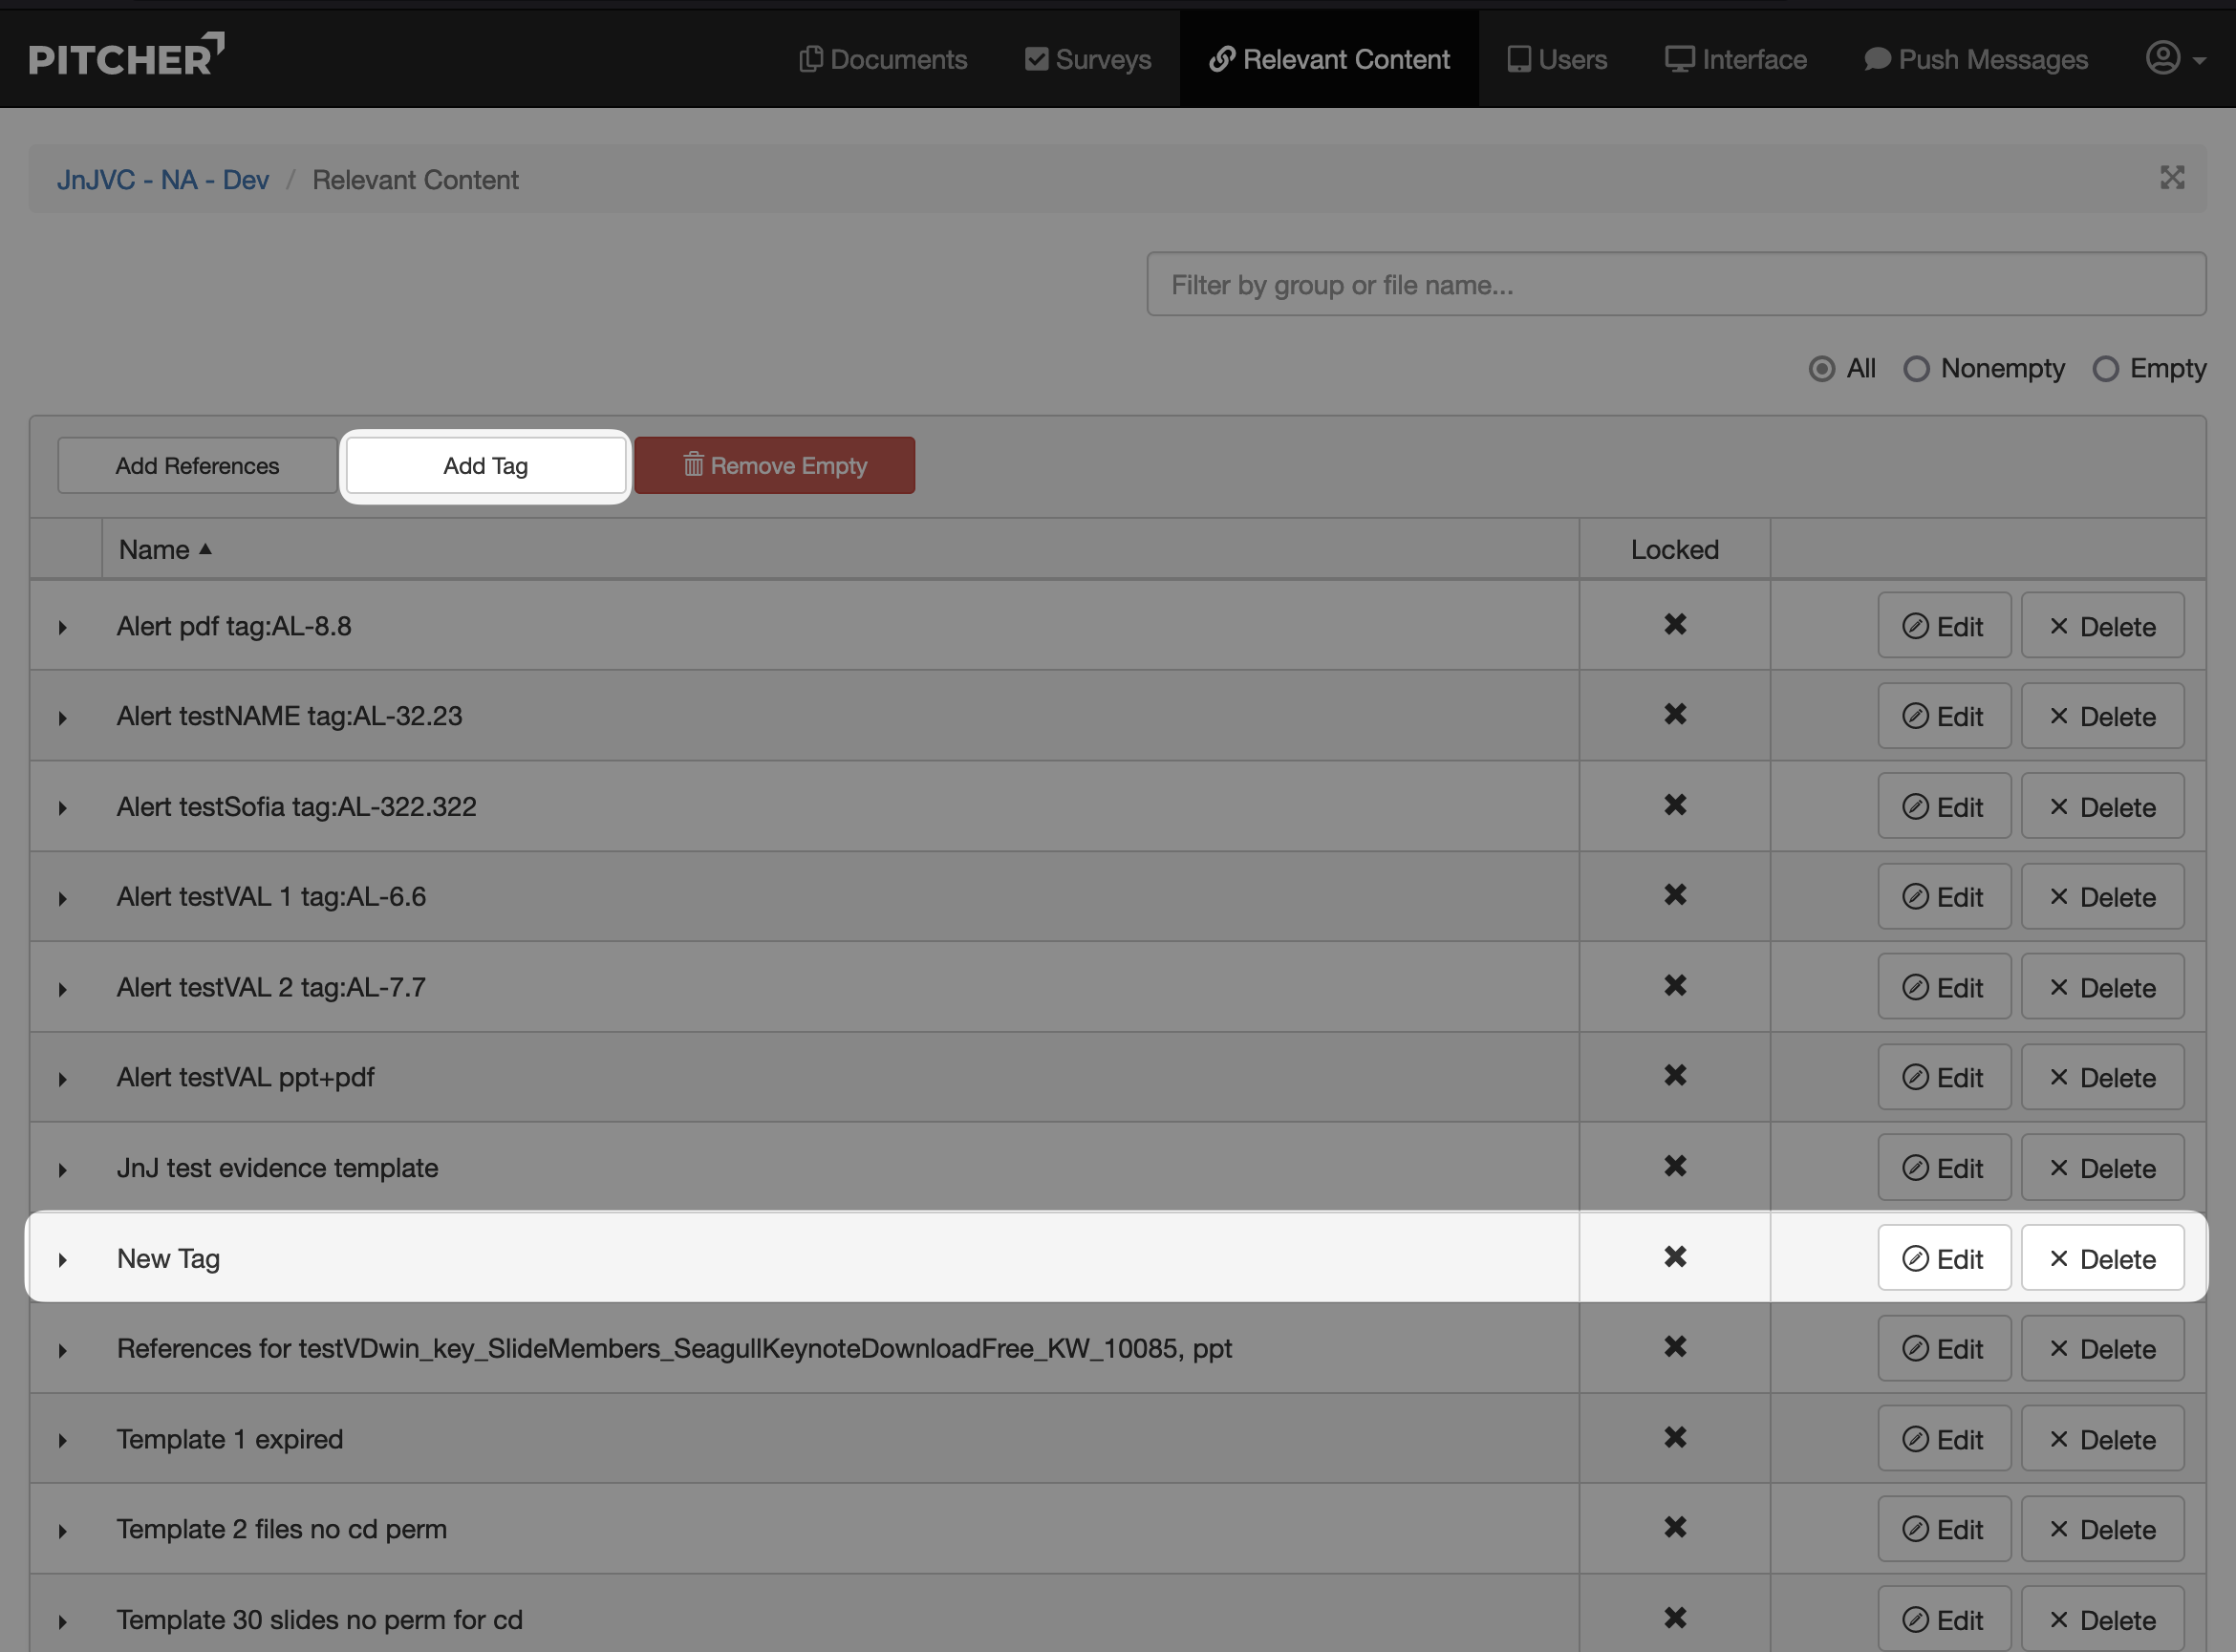Image resolution: width=2236 pixels, height=1652 pixels.
Task: Open JnJVC - NA - Dev breadcrumb link
Action: (x=163, y=180)
